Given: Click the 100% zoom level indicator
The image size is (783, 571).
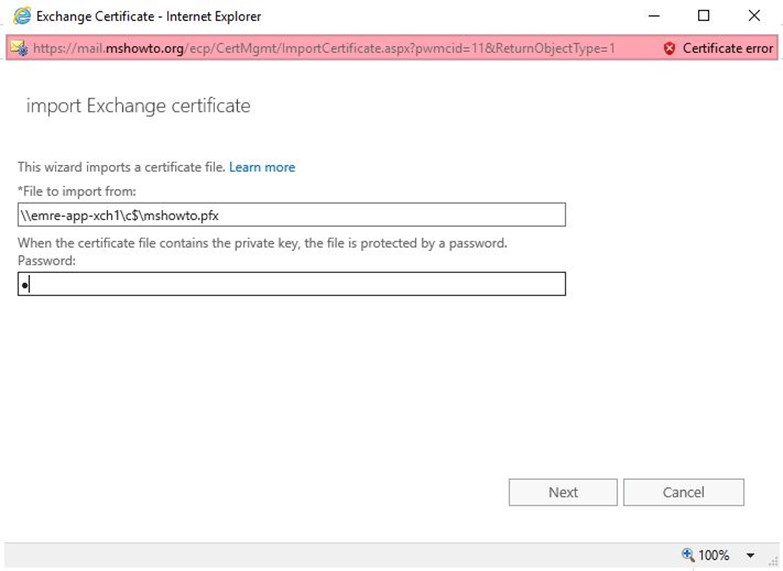Looking at the screenshot, I should tap(714, 555).
